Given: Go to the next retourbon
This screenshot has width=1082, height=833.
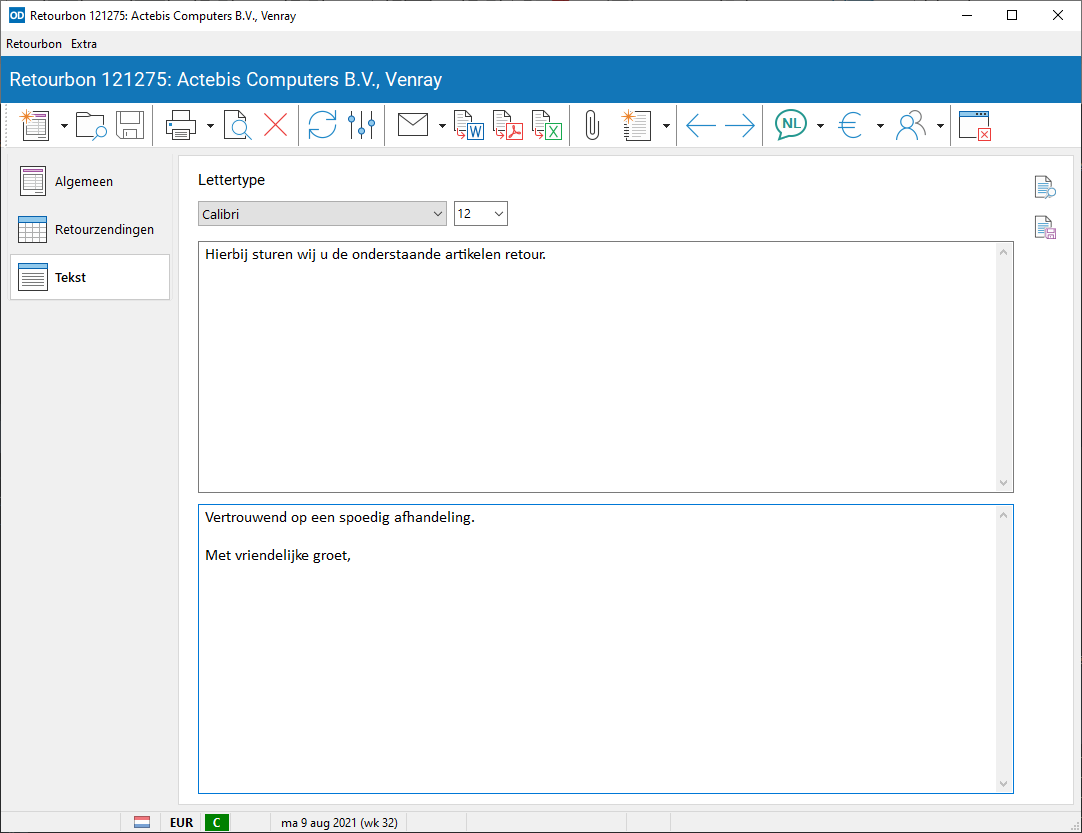Looking at the screenshot, I should tap(740, 126).
